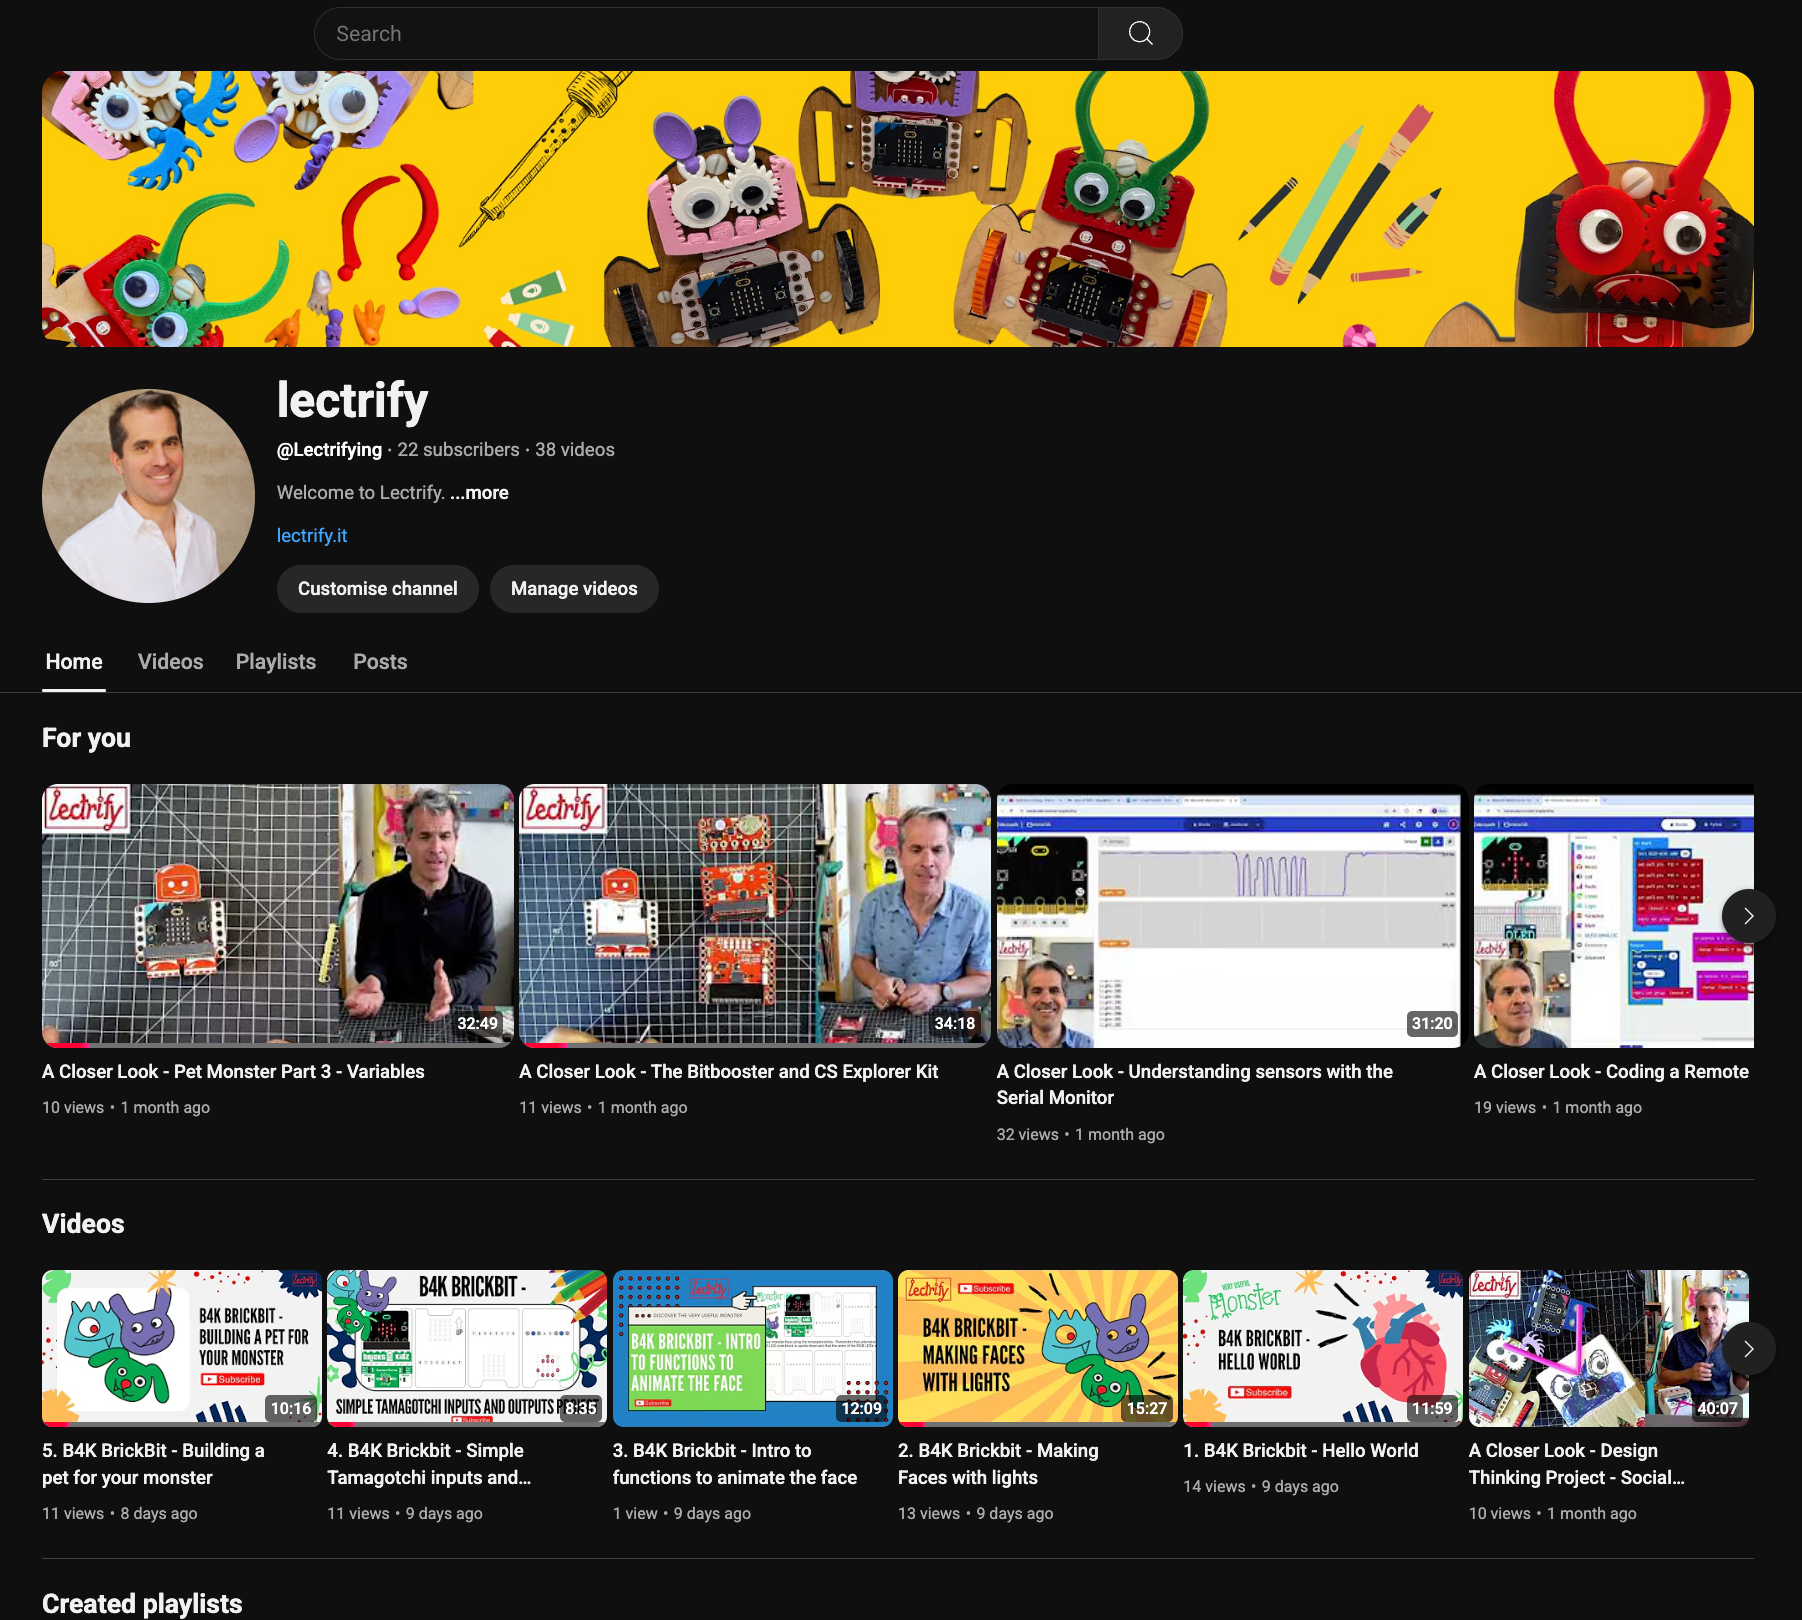Select the Home tab
The image size is (1802, 1620).
(x=74, y=662)
